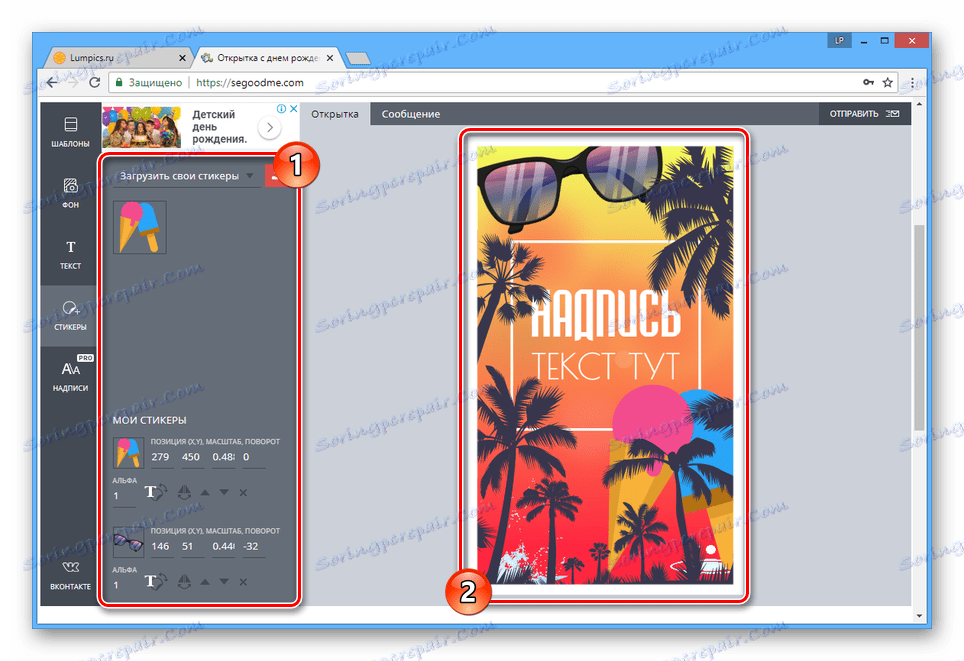The width and height of the screenshot is (964, 661).
Task: Move the ice cream sticker layer up
Action: pos(205,493)
